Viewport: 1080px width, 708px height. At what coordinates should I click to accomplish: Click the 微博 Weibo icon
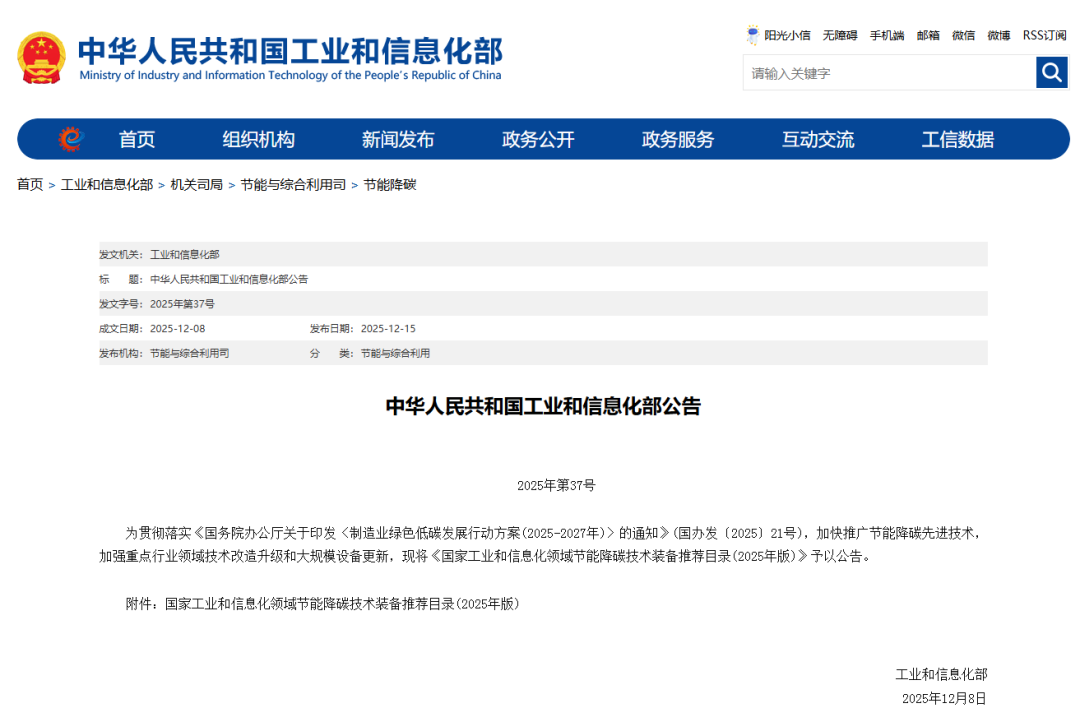coord(998,35)
